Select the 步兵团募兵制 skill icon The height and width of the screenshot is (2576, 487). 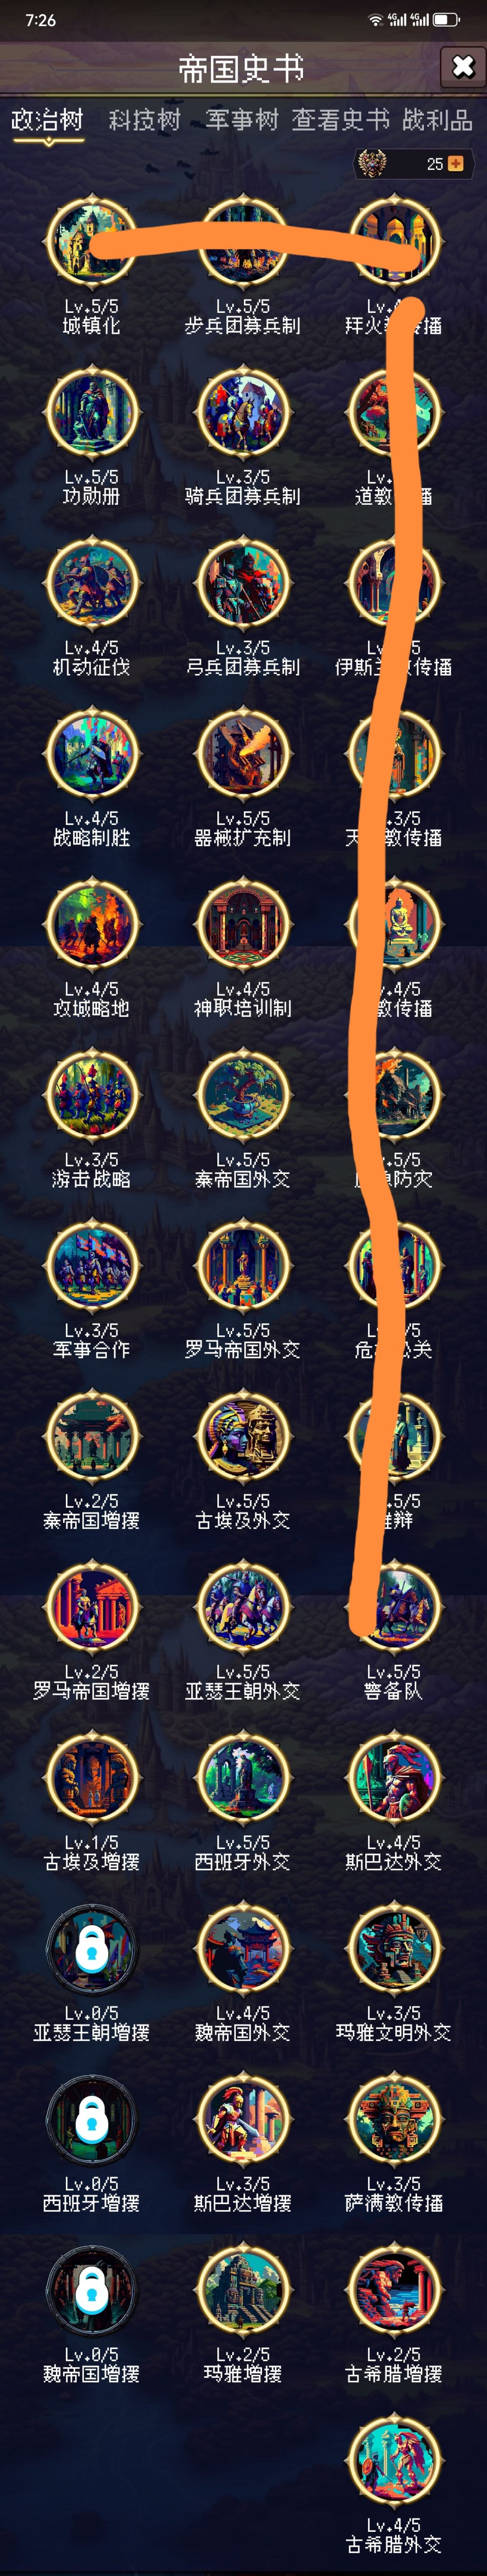coord(243,242)
